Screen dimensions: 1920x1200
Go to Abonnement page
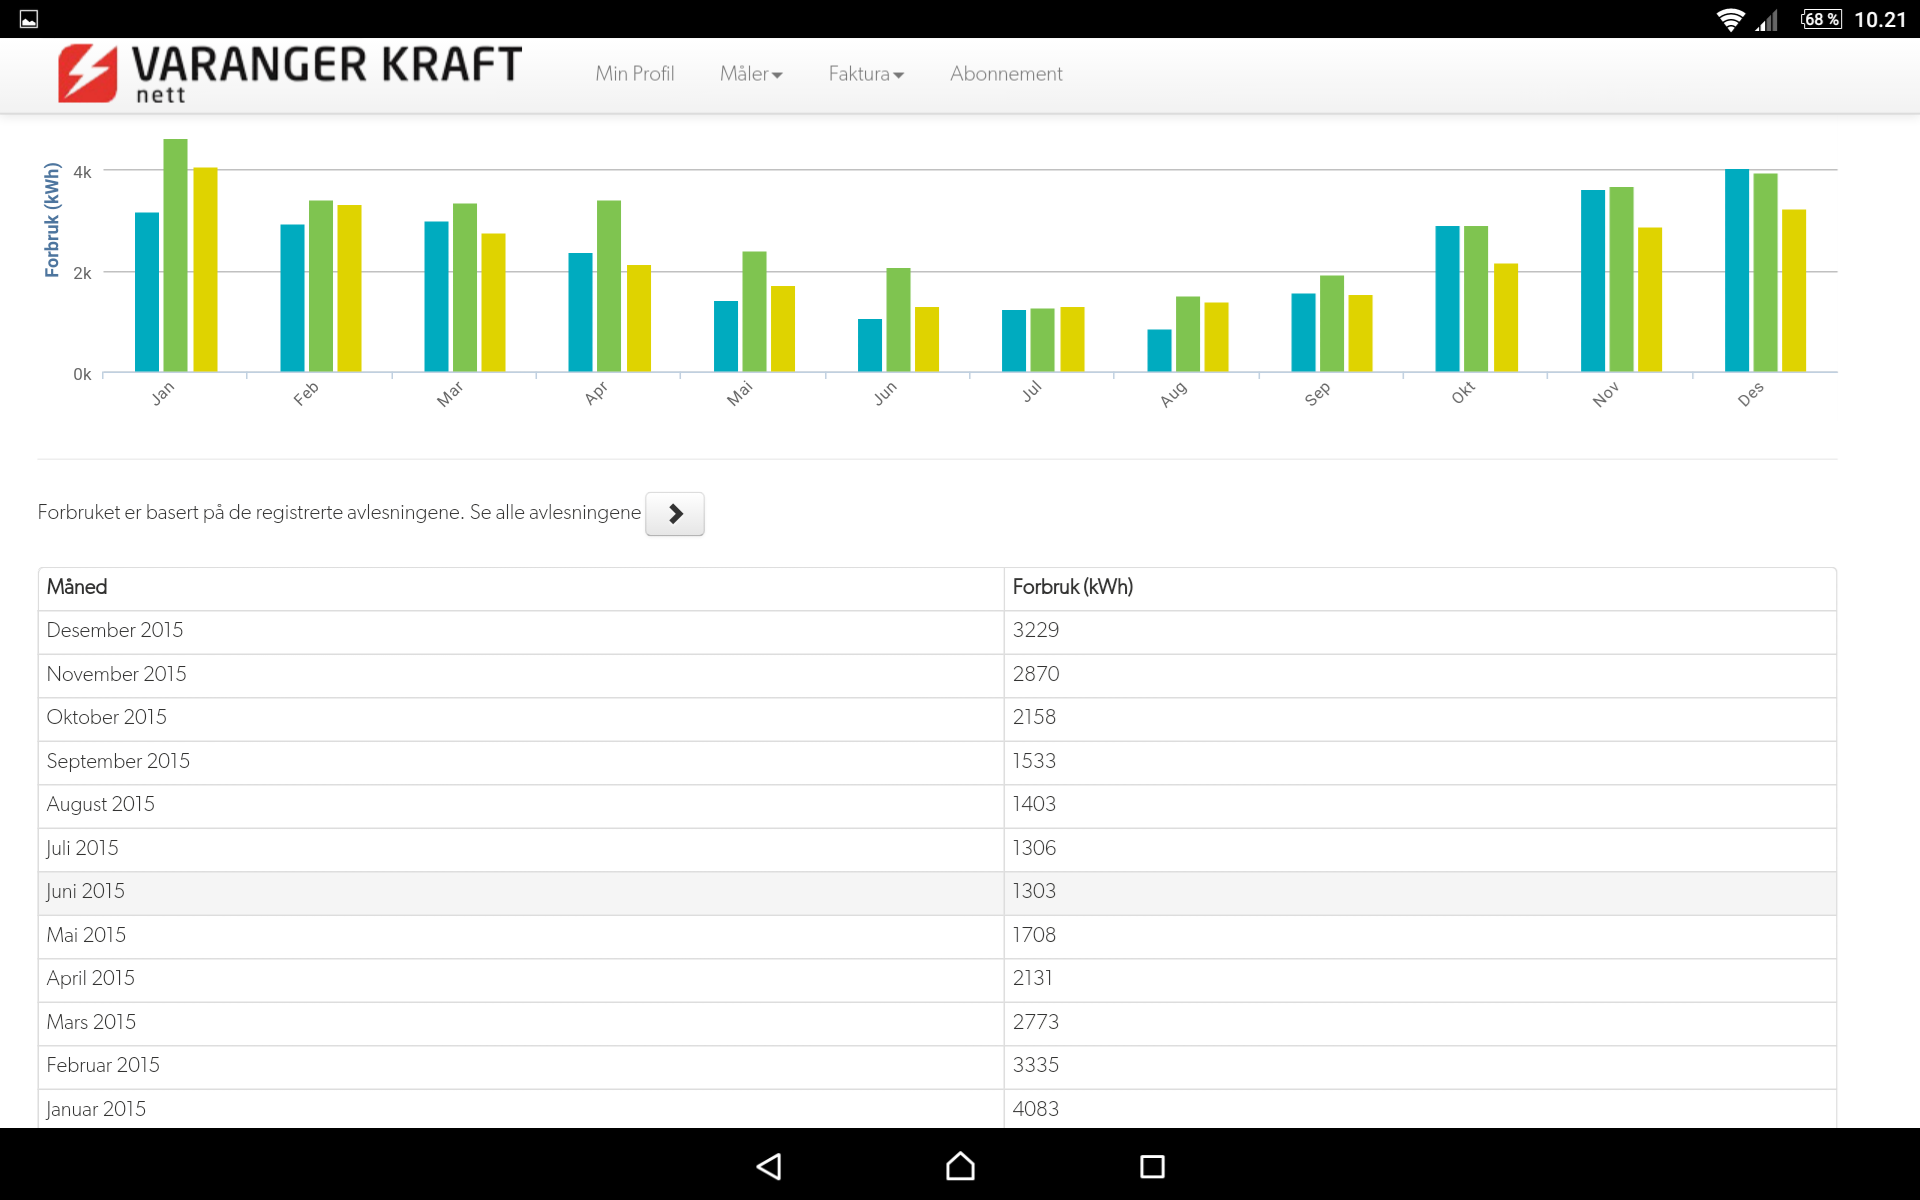[1005, 74]
